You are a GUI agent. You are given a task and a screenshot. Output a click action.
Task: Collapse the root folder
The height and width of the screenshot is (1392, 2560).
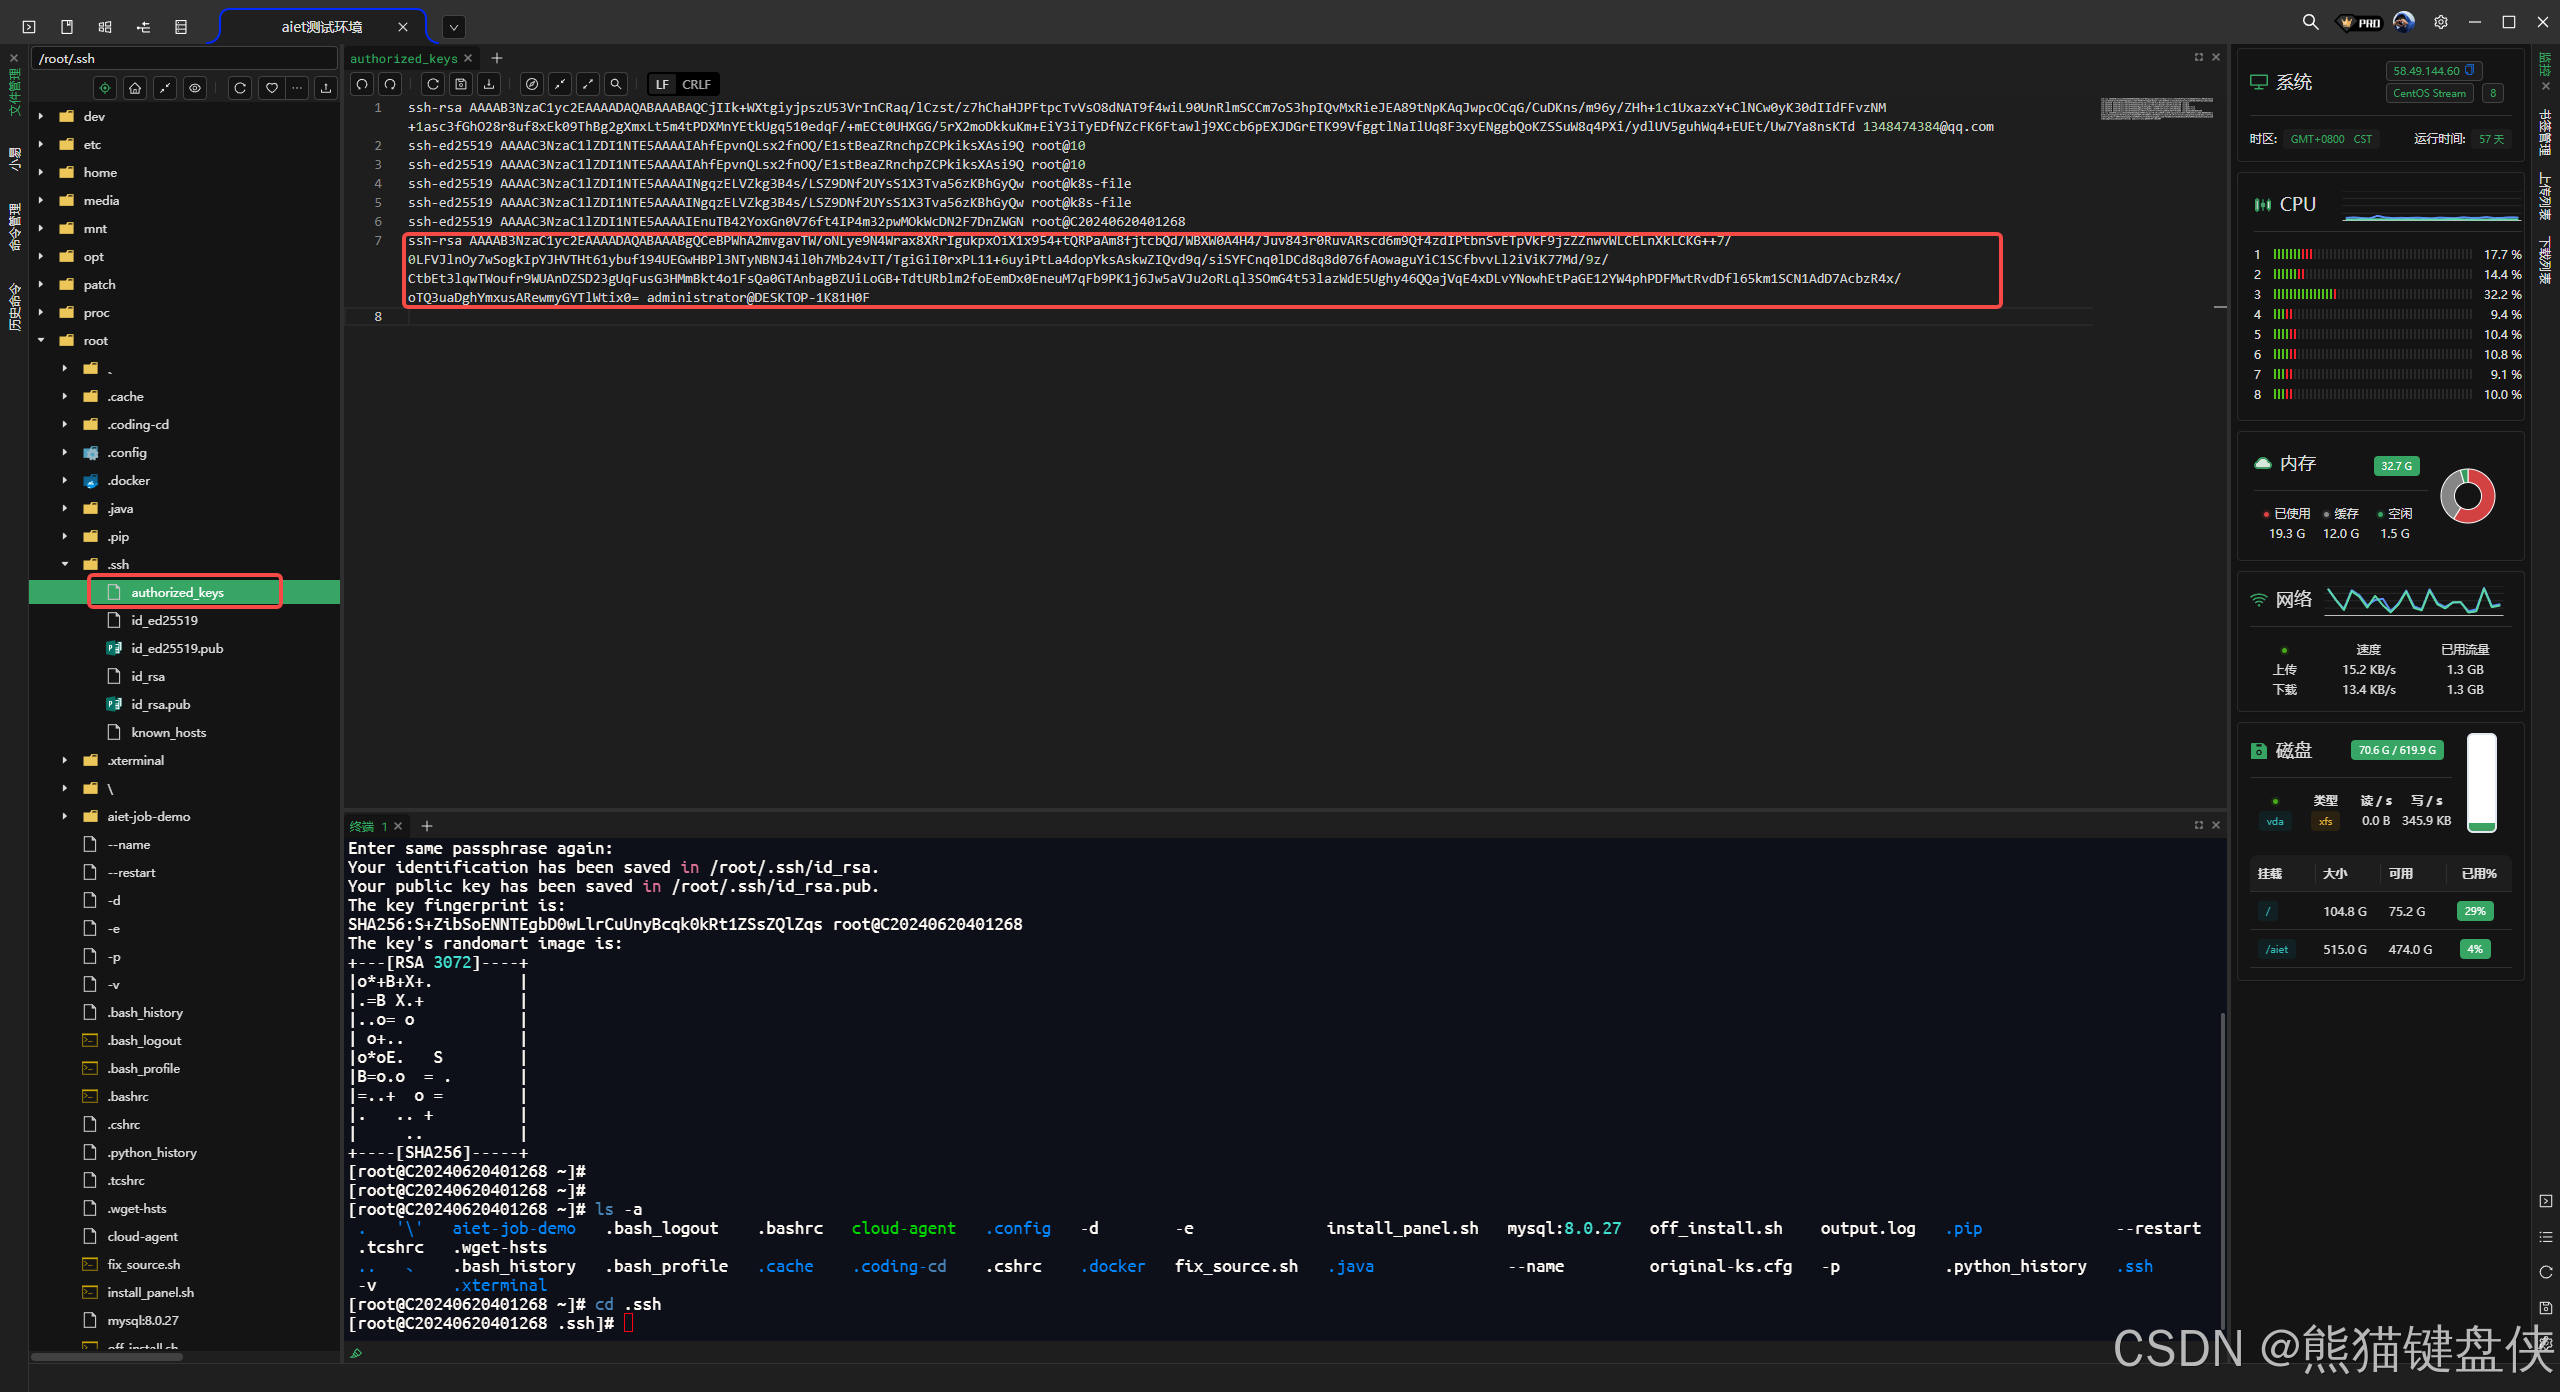[x=41, y=340]
